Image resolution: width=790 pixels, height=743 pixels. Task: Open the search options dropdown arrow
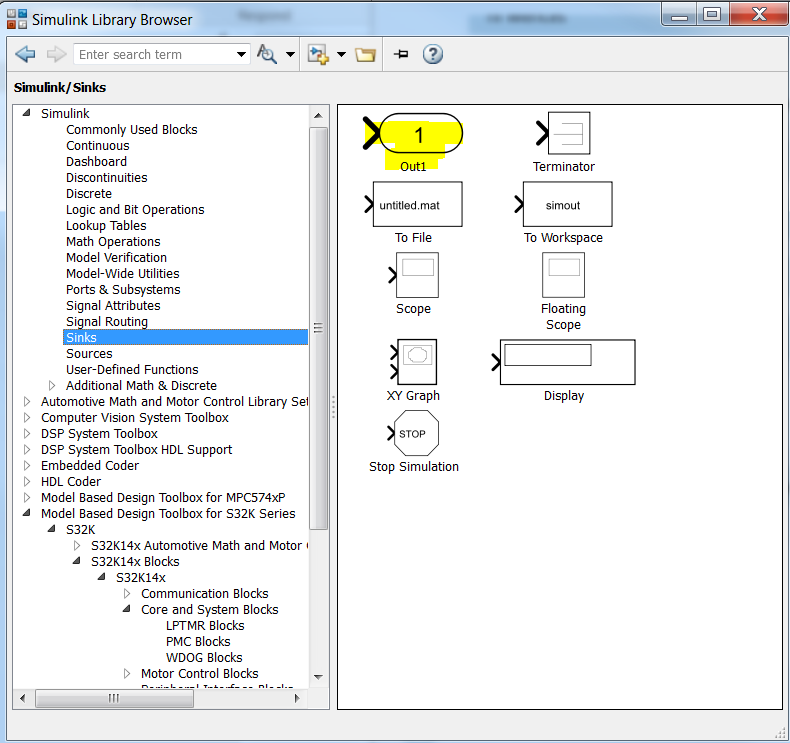(290, 54)
